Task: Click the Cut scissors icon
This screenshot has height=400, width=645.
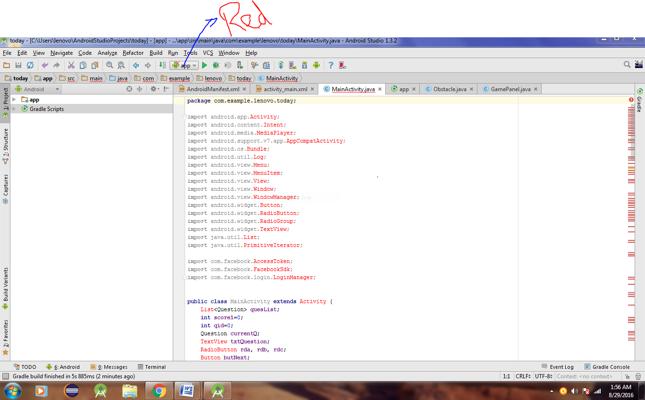Action: coord(71,65)
